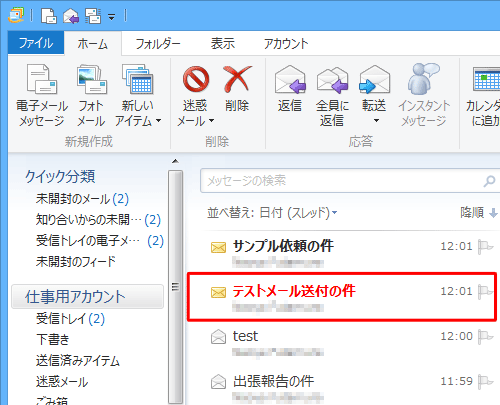Viewport: 500px width, 405px height.
Task: Click the 返信 reply button
Action: pos(290,88)
